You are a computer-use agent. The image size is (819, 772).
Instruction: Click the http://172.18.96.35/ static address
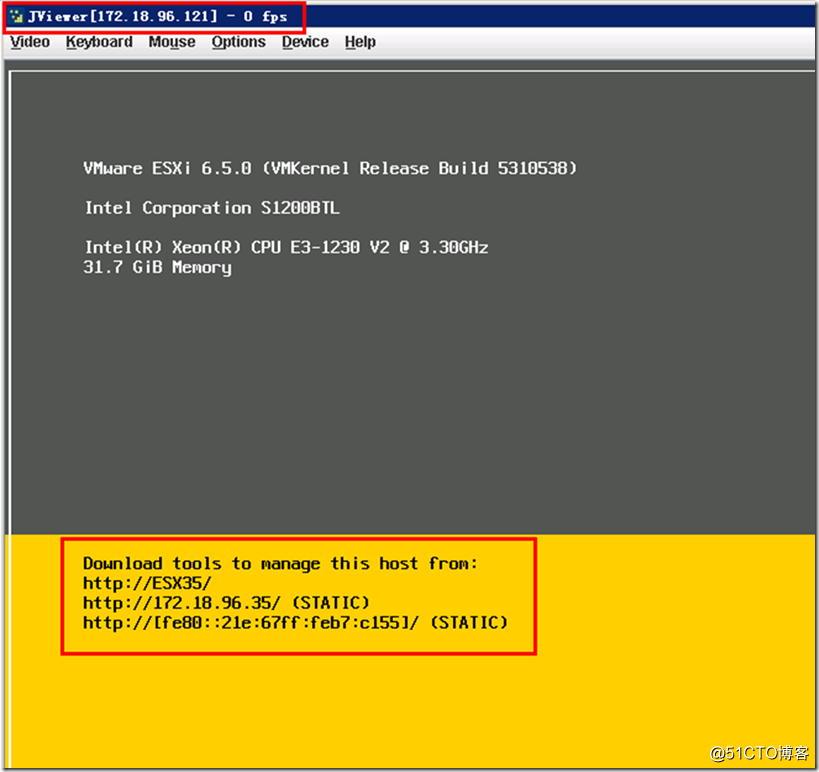[x=226, y=603]
